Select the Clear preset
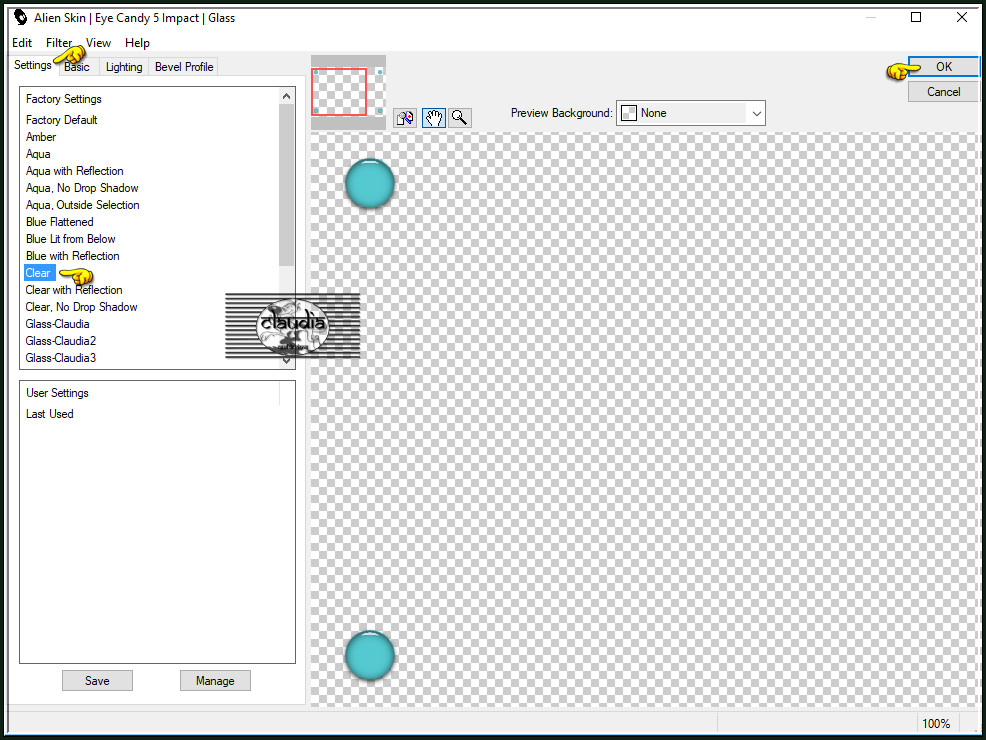 click(x=39, y=273)
